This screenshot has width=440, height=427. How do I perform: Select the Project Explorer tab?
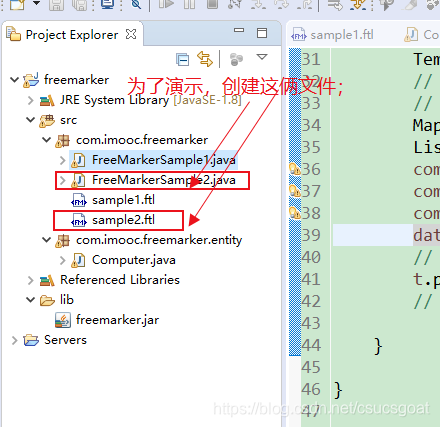[72, 35]
